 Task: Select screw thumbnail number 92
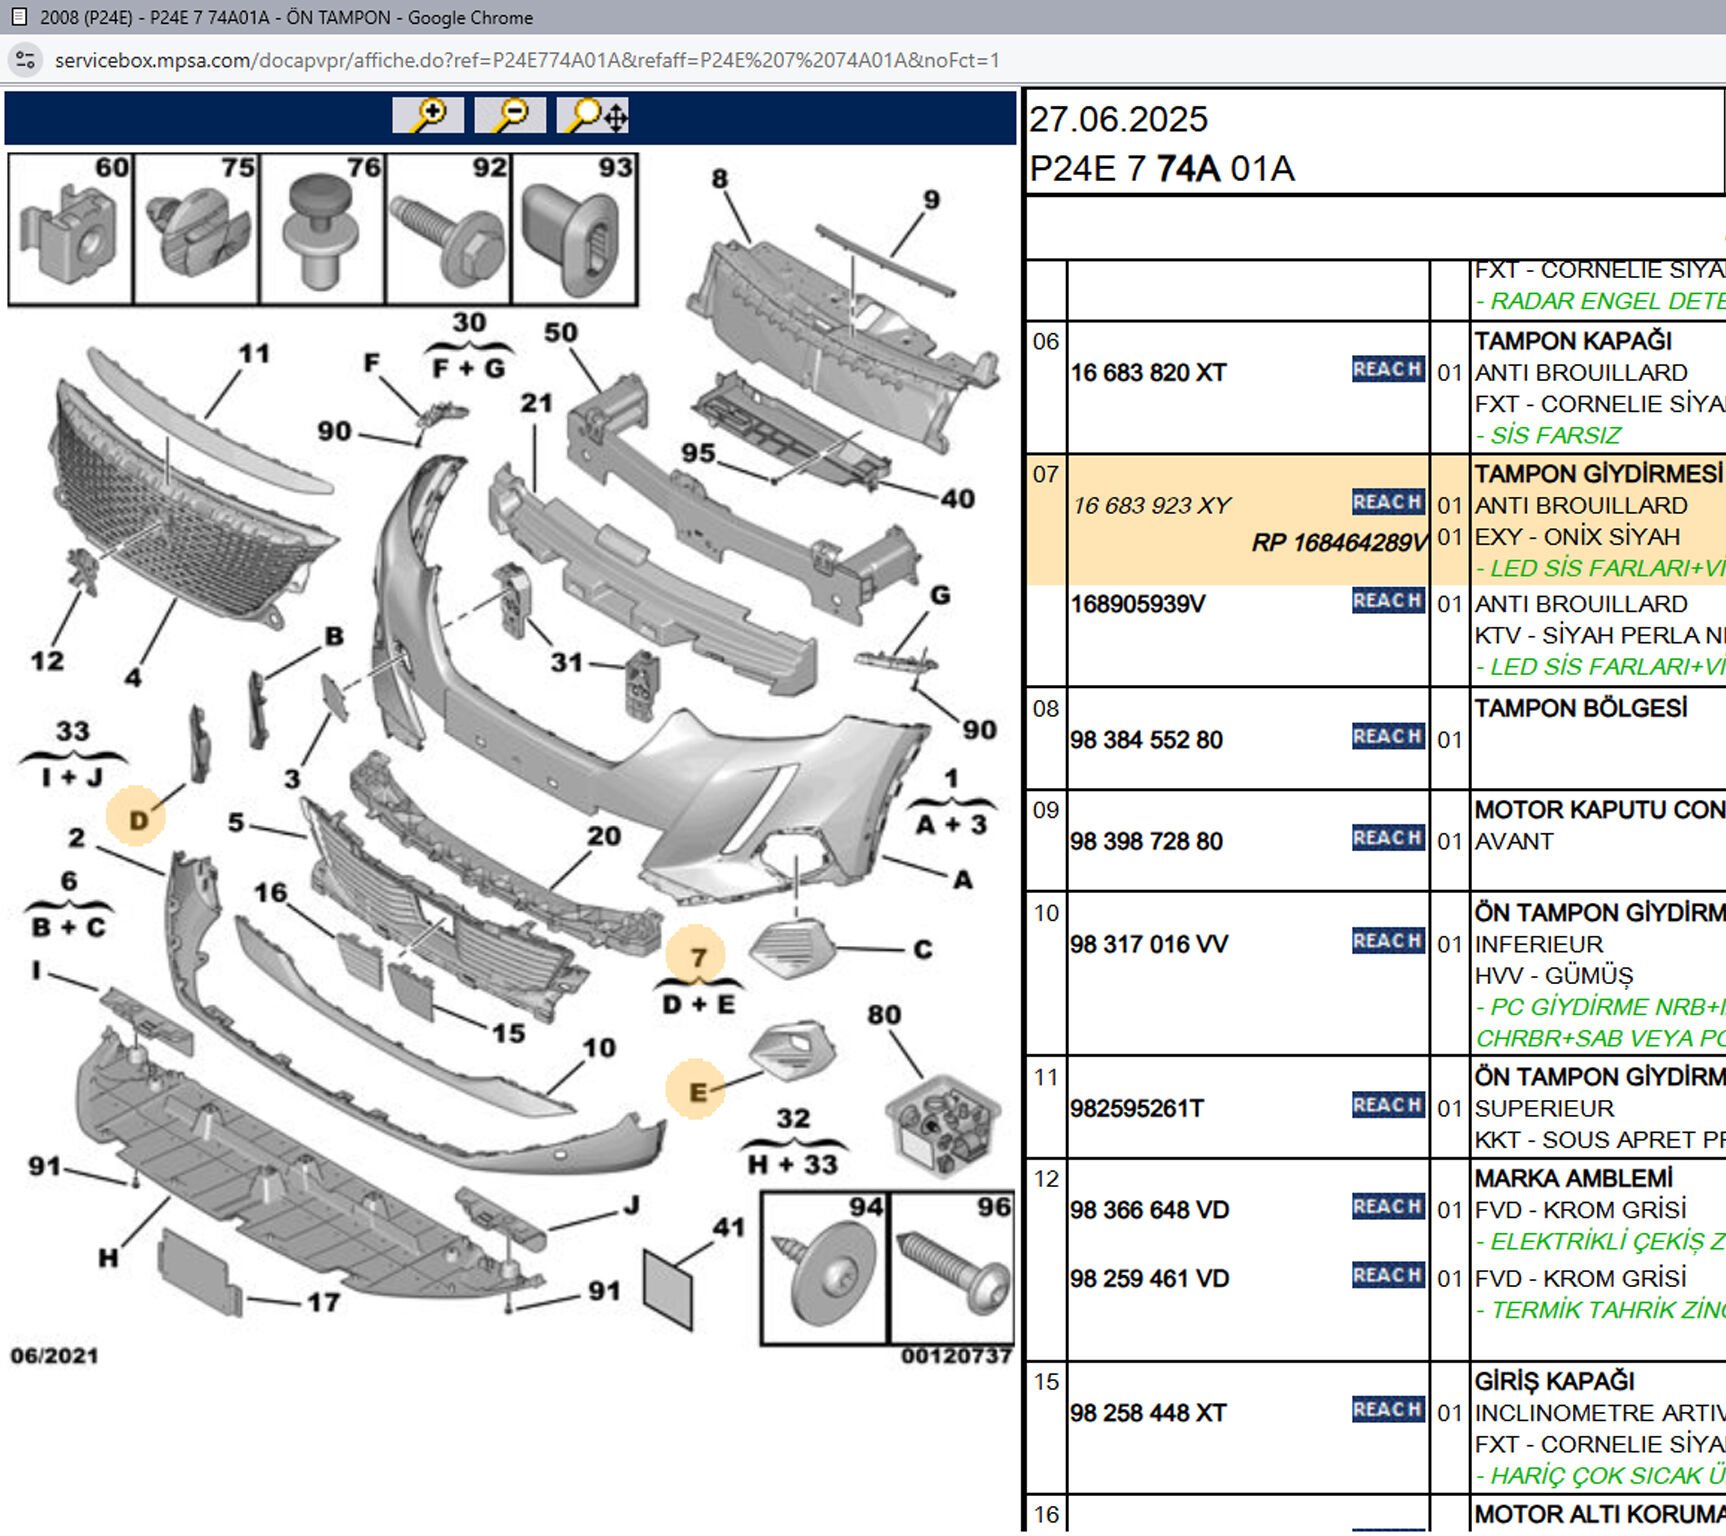448,229
